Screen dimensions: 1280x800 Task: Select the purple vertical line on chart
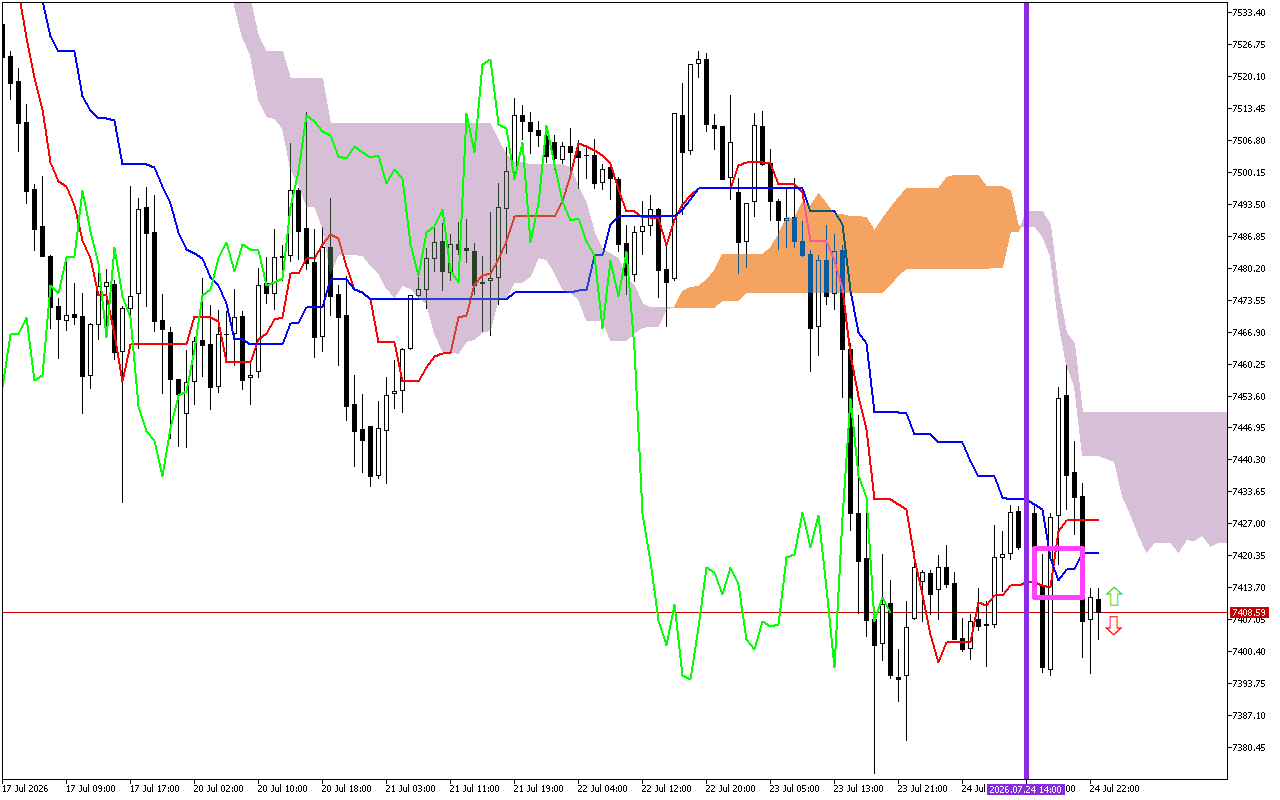[x=1026, y=390]
